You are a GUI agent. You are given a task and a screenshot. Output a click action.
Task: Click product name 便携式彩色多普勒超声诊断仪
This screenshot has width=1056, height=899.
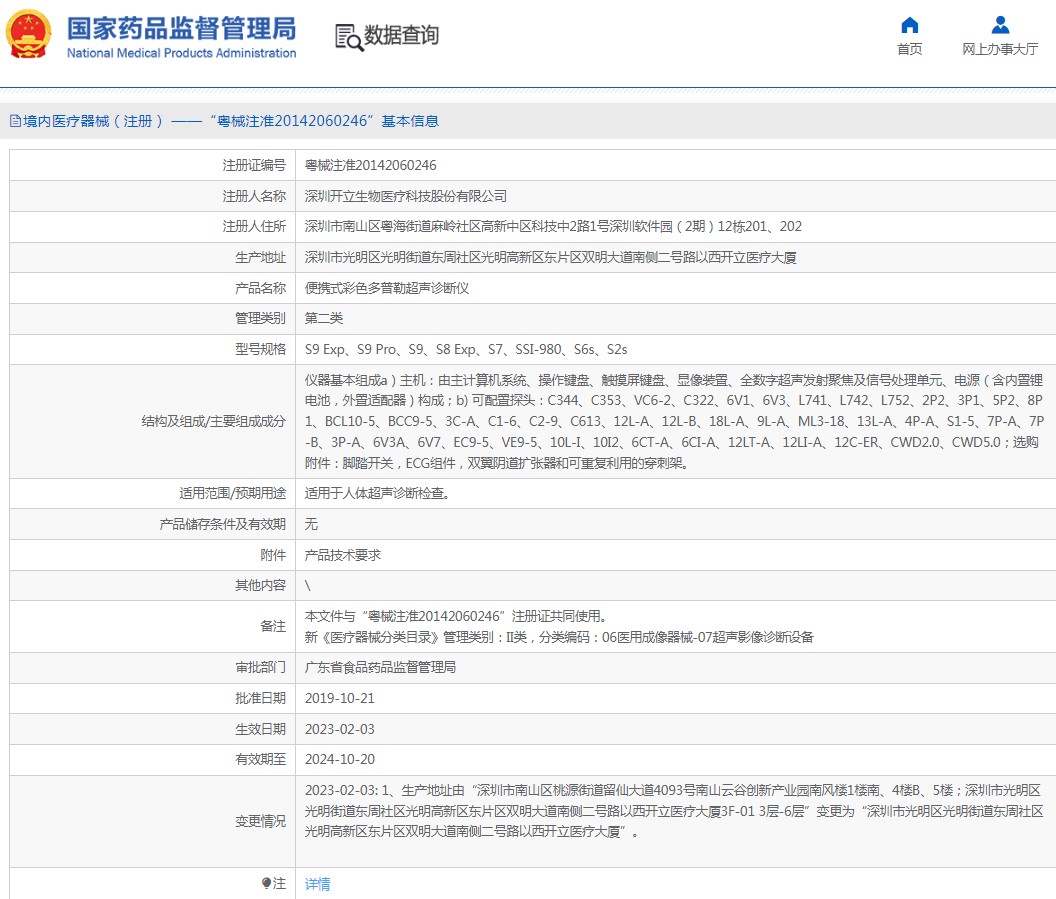[386, 288]
